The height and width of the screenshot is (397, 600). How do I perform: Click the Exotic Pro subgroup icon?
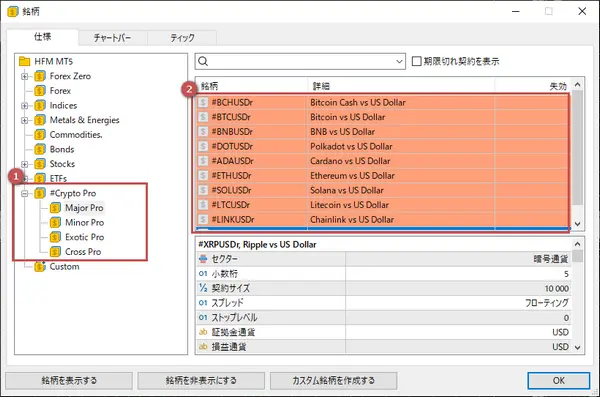pos(55,237)
